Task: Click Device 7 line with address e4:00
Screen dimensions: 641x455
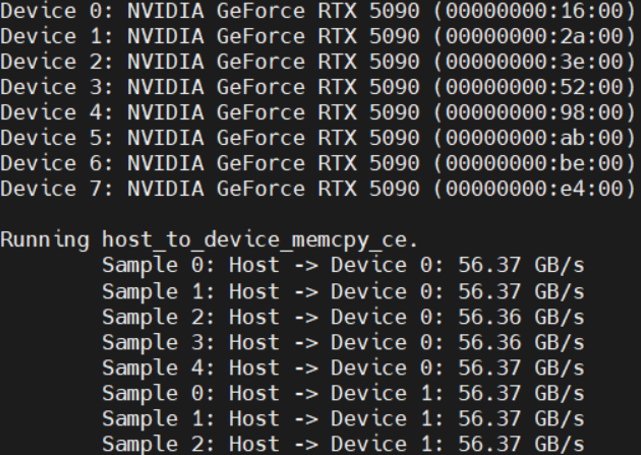Action: [x=318, y=189]
